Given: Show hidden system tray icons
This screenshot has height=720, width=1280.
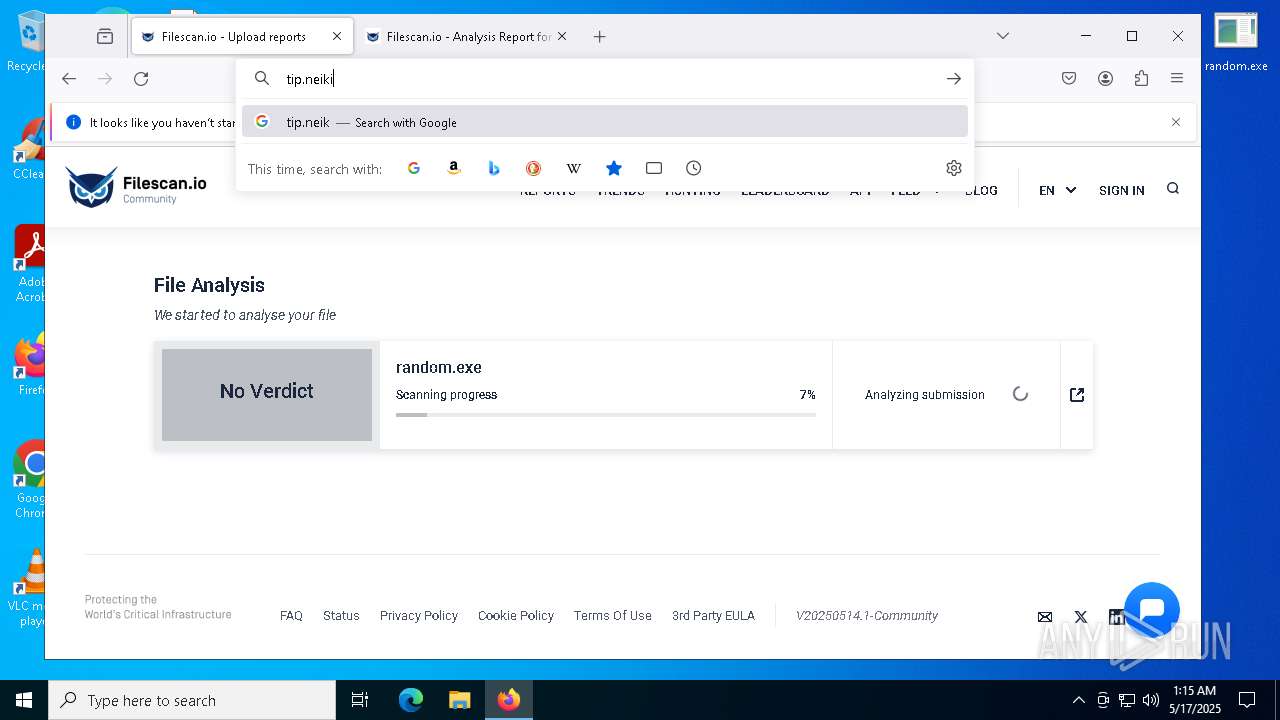Looking at the screenshot, I should [1078, 700].
